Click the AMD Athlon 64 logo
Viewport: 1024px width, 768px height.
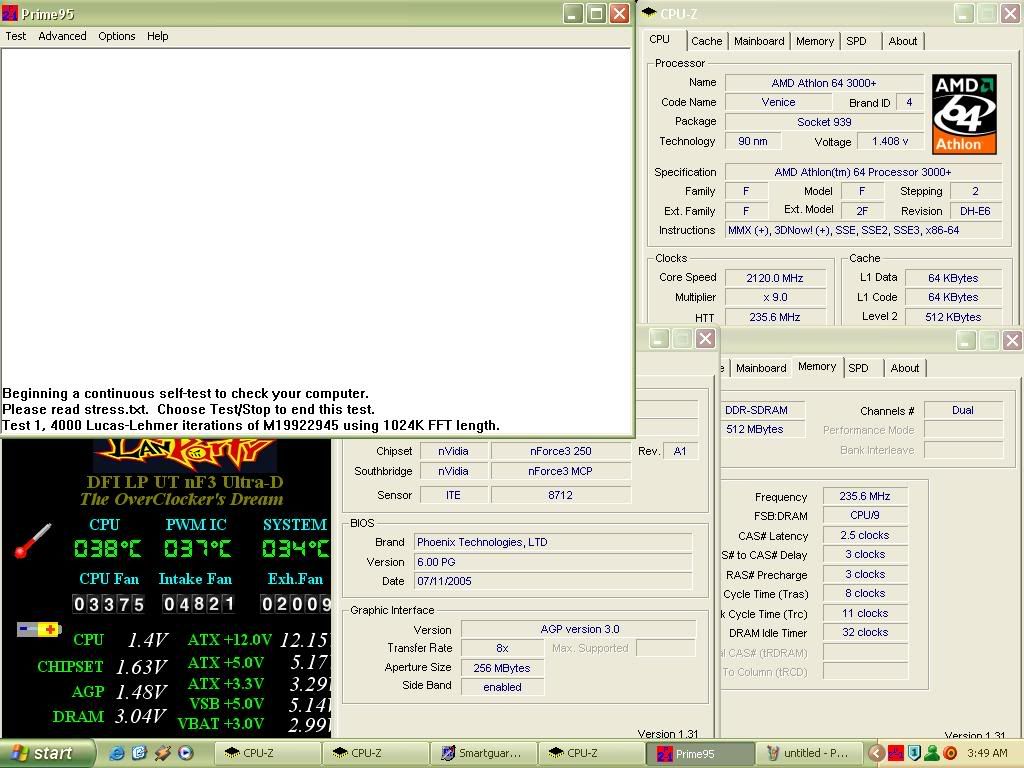(964, 114)
